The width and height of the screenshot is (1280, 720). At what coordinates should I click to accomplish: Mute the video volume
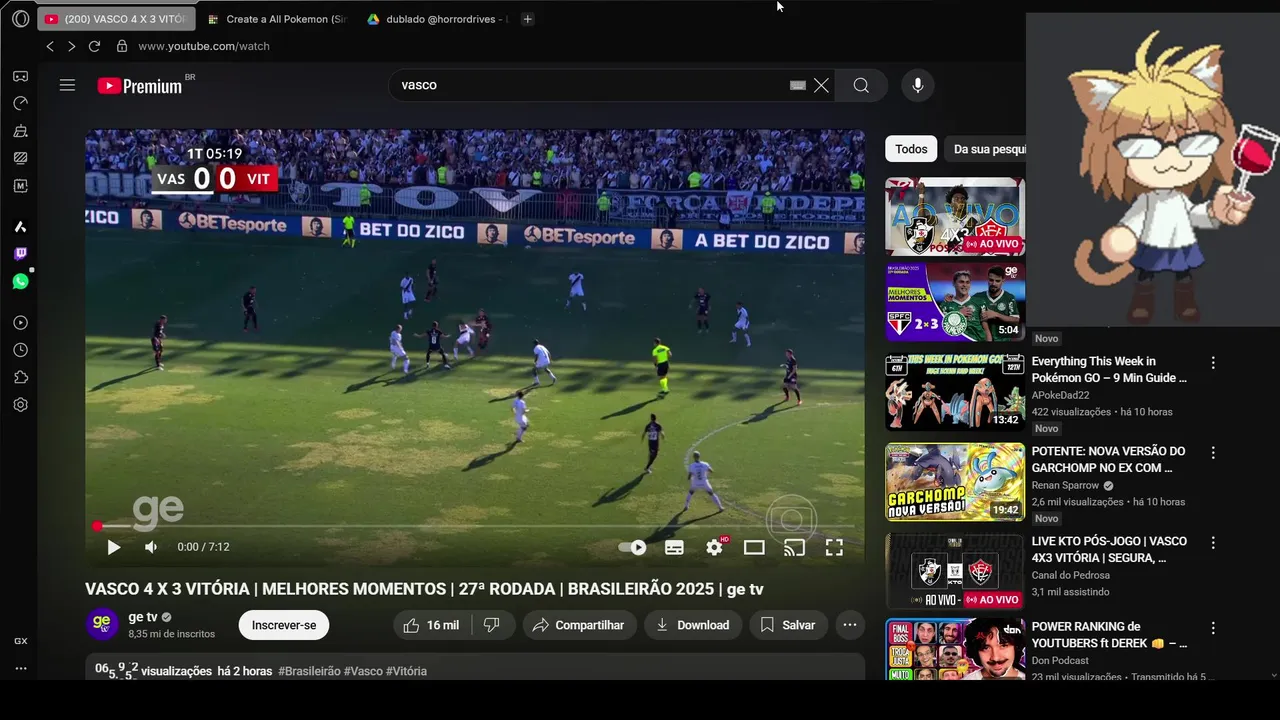[x=151, y=547]
